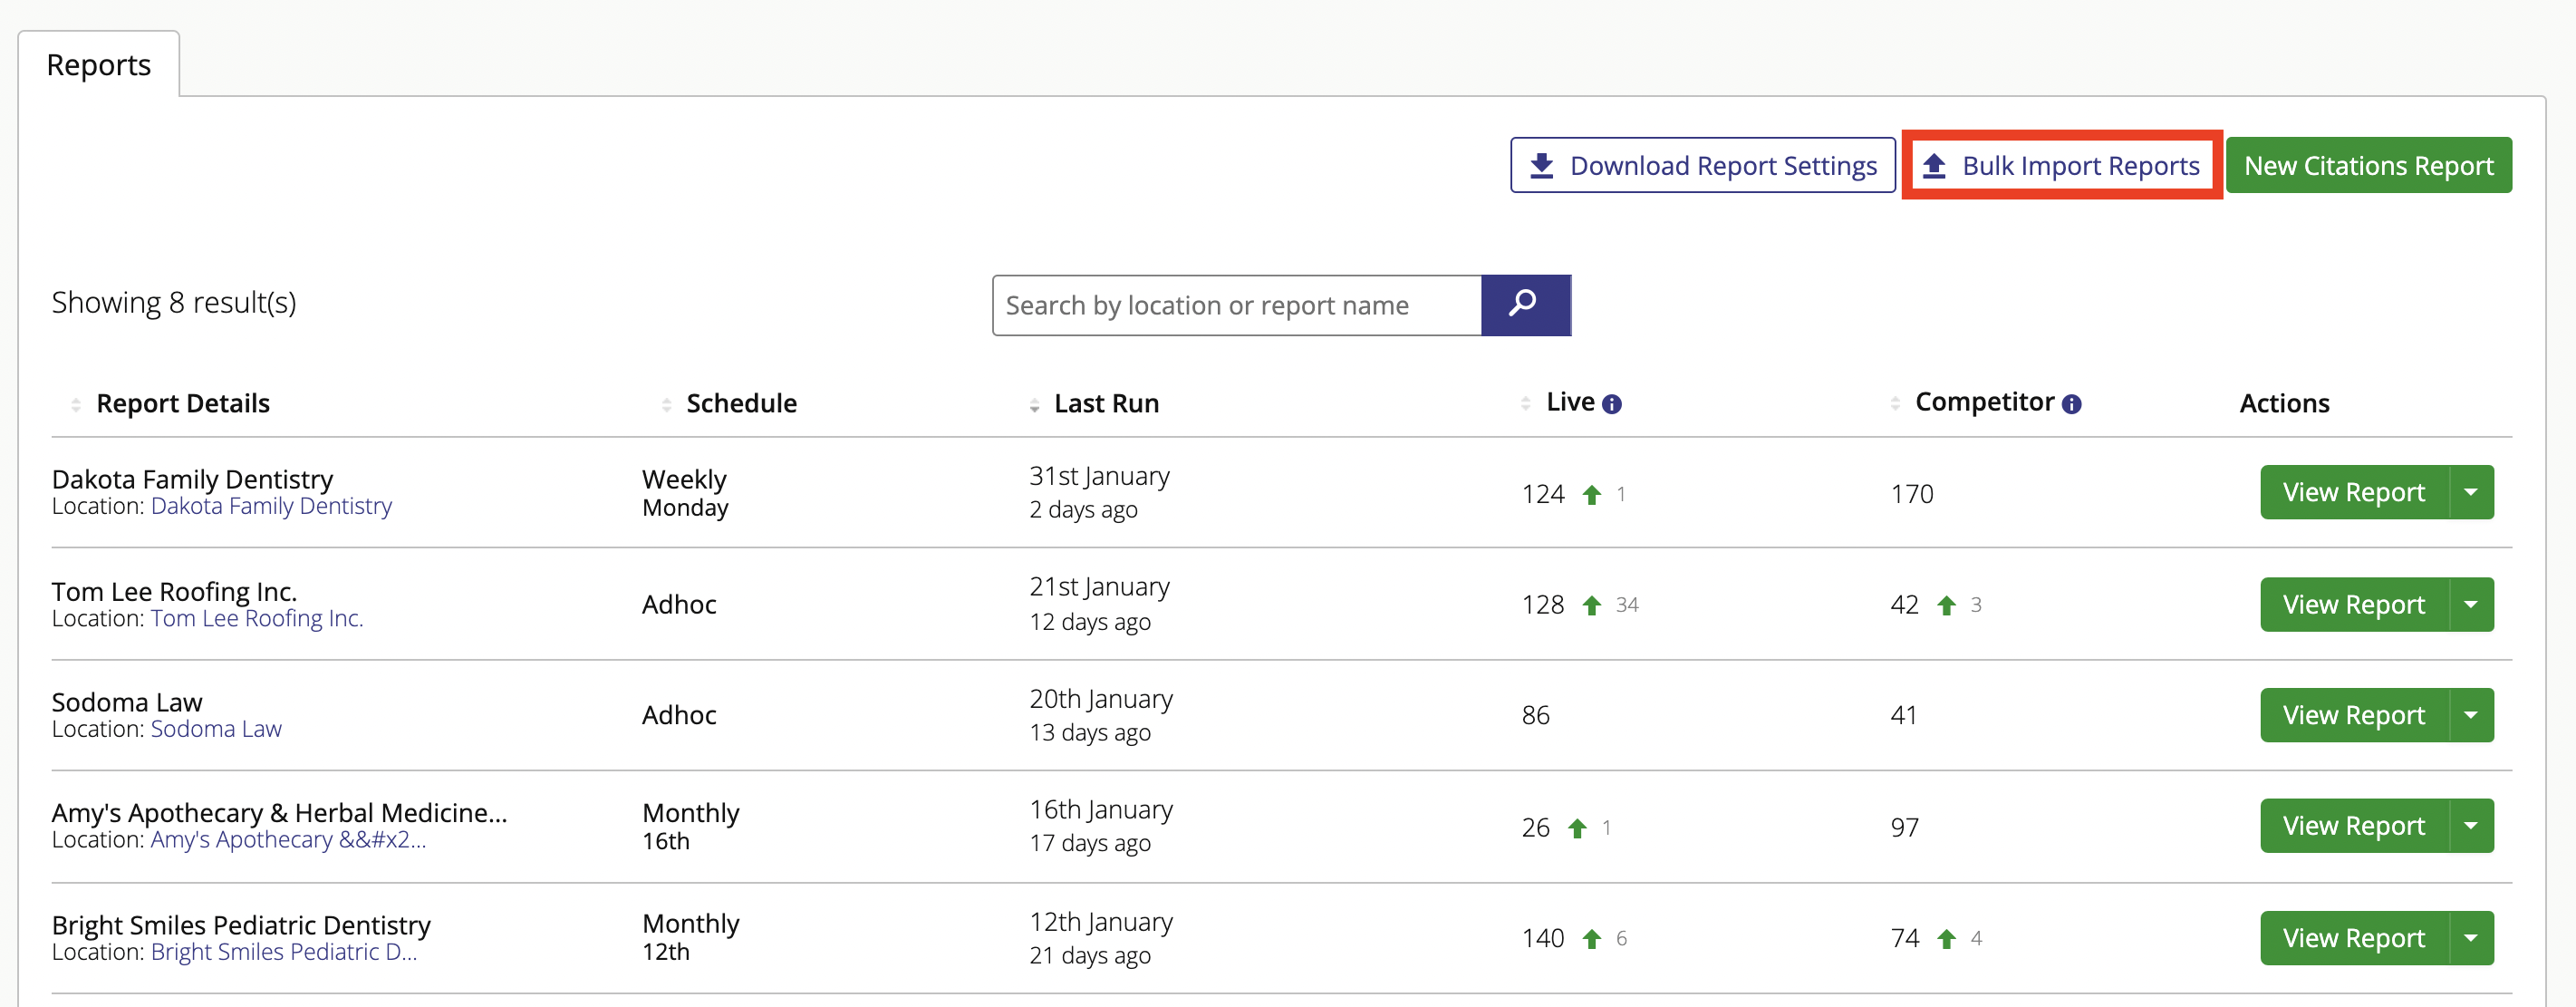
Task: Open Tom Lee Roofing Inc. location link
Action: click(257, 618)
